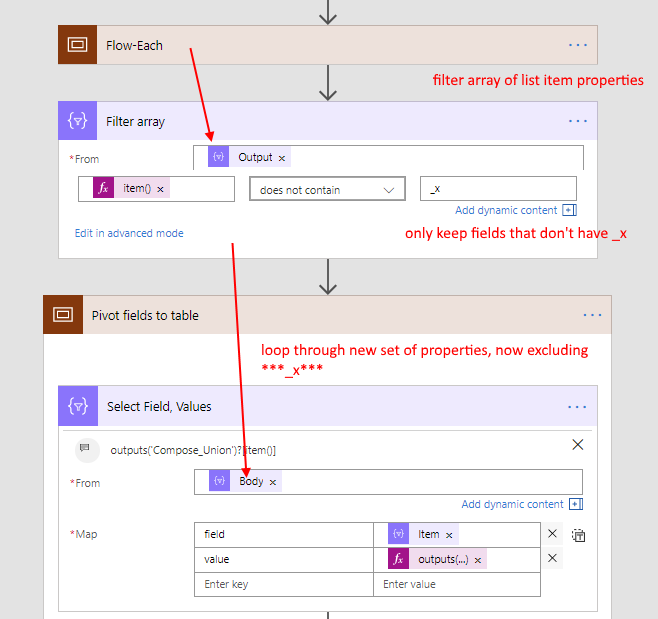Screen dimensions: 658x619
Task: Click the Select Field, Values action icon
Action: point(78,406)
